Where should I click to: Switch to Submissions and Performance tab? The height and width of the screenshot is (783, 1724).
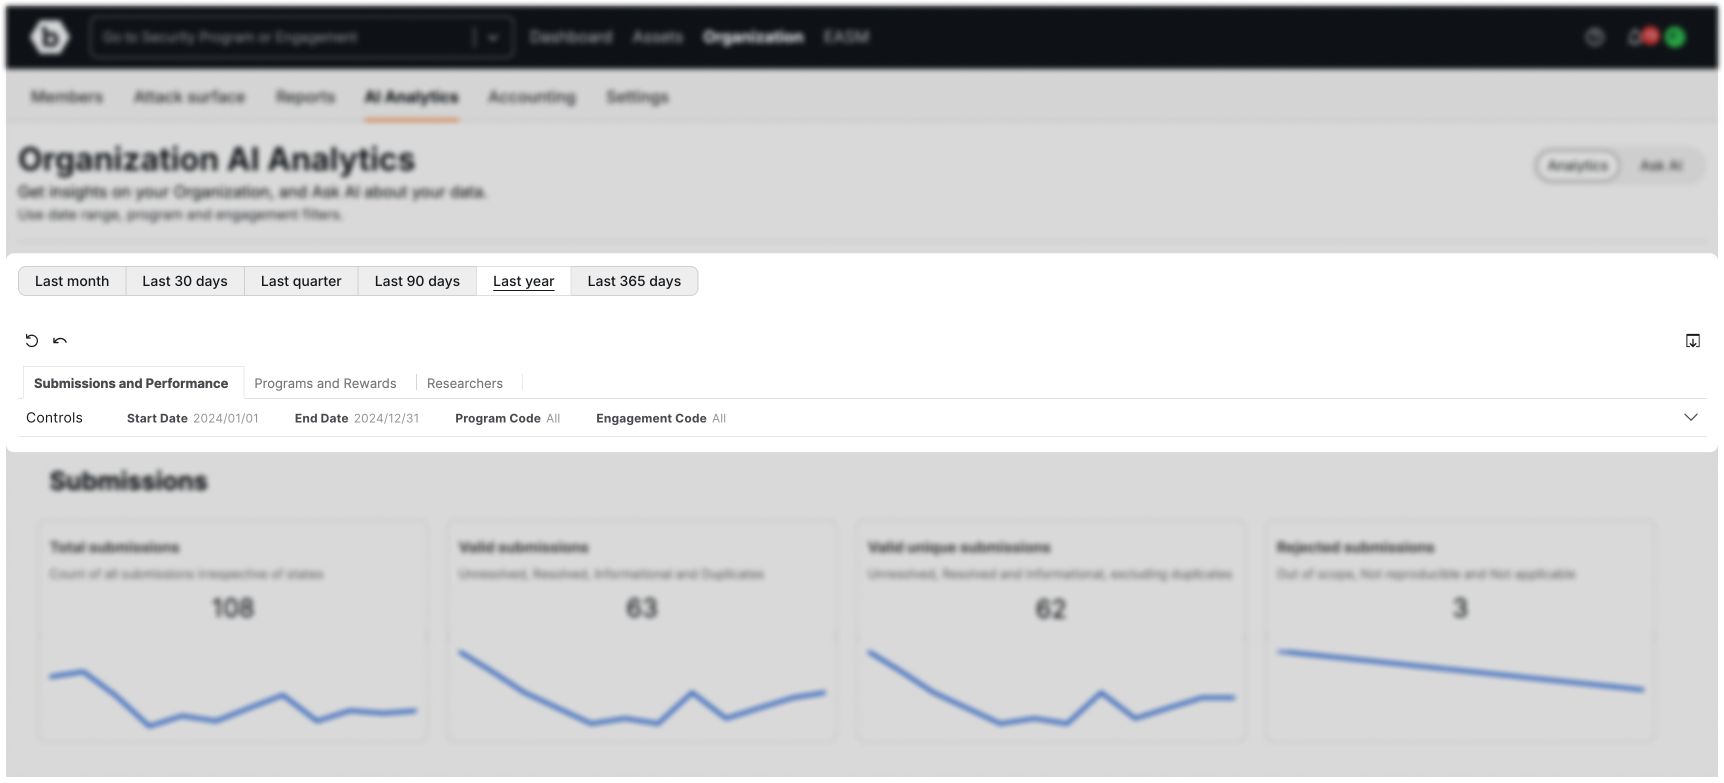pos(131,383)
